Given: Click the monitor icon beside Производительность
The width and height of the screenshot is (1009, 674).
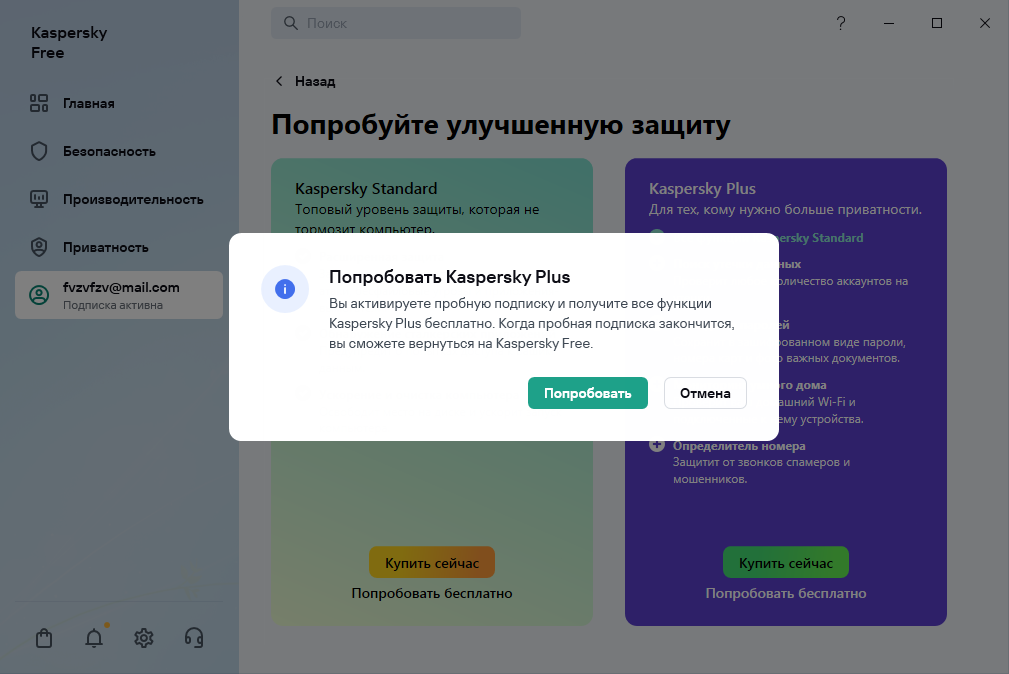Looking at the screenshot, I should (39, 199).
